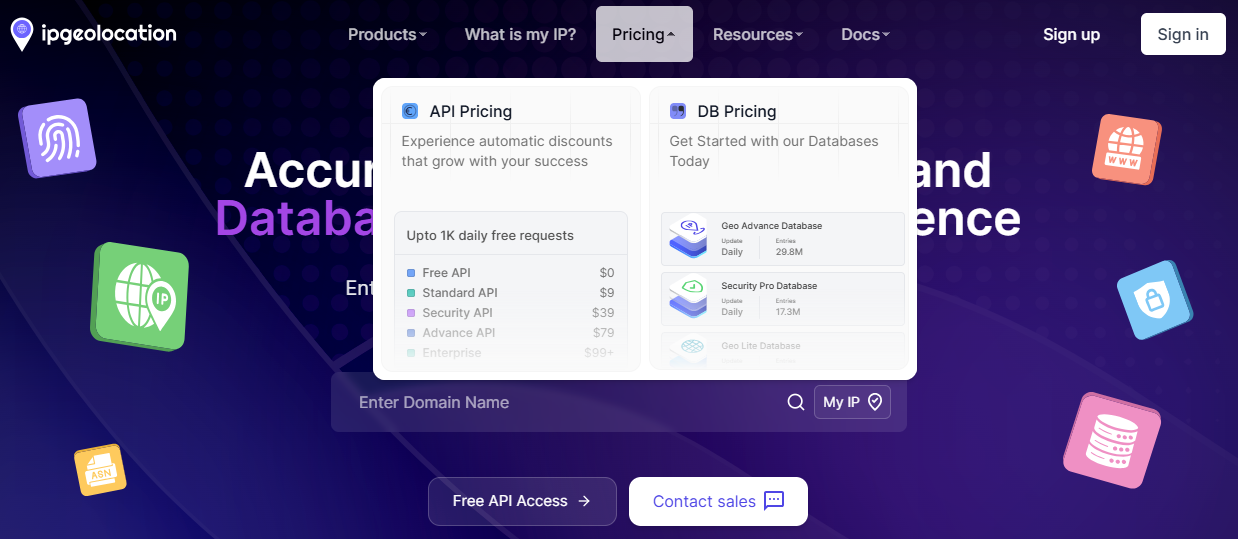Click the green globe IP icon tile

[x=140, y=296]
